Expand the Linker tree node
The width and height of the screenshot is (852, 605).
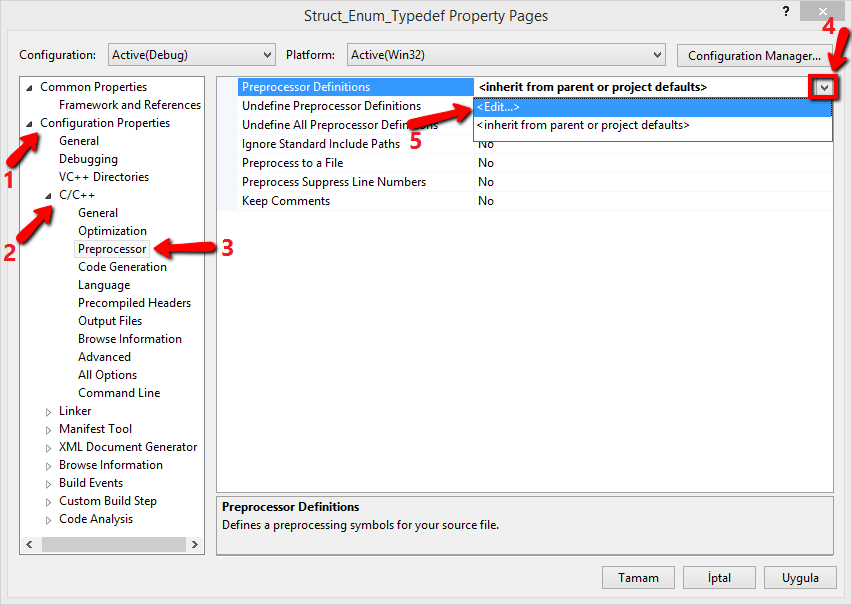(x=48, y=411)
